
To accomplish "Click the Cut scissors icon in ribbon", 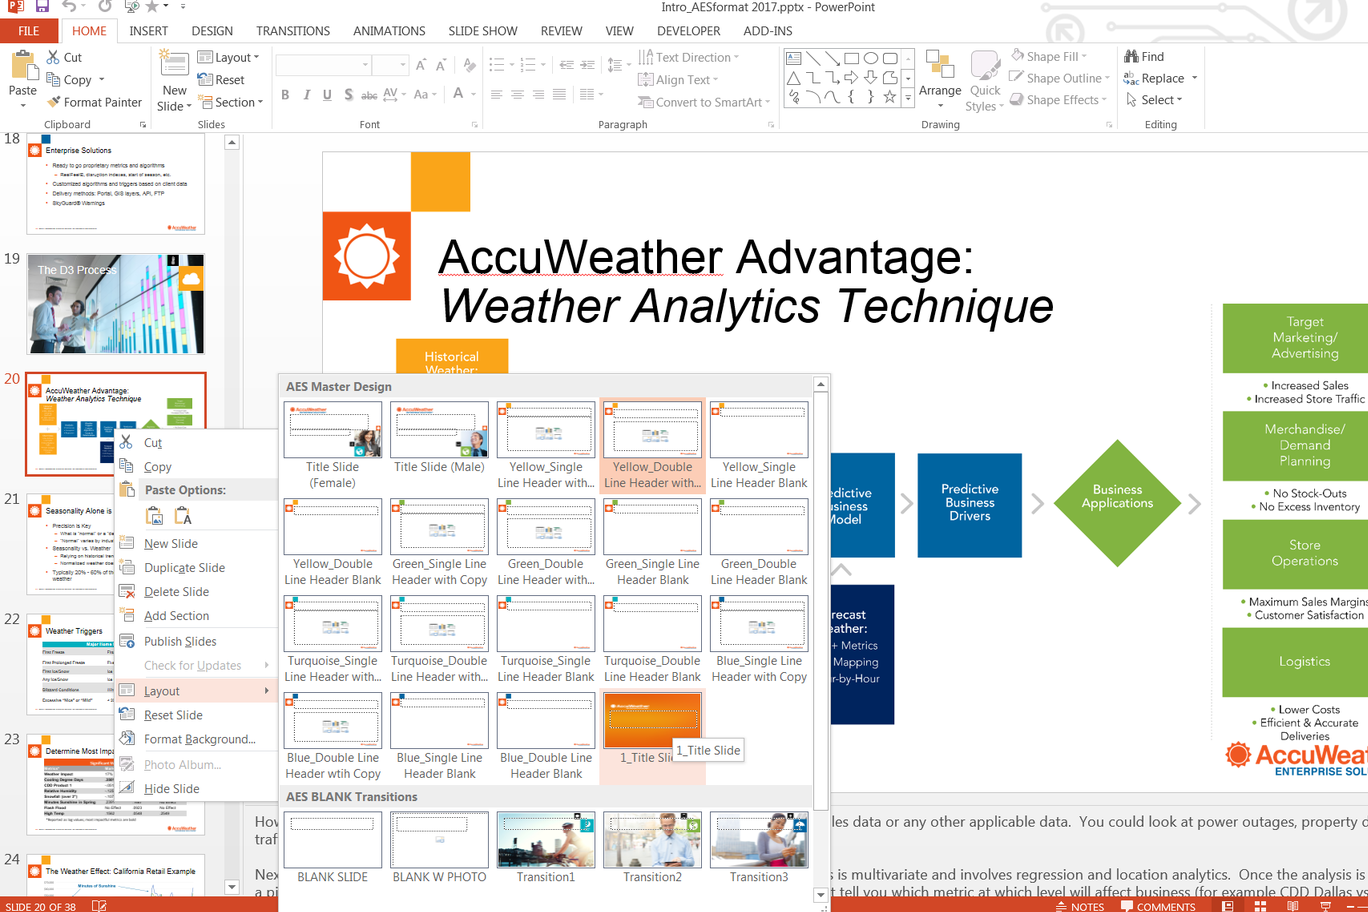I will pos(53,58).
